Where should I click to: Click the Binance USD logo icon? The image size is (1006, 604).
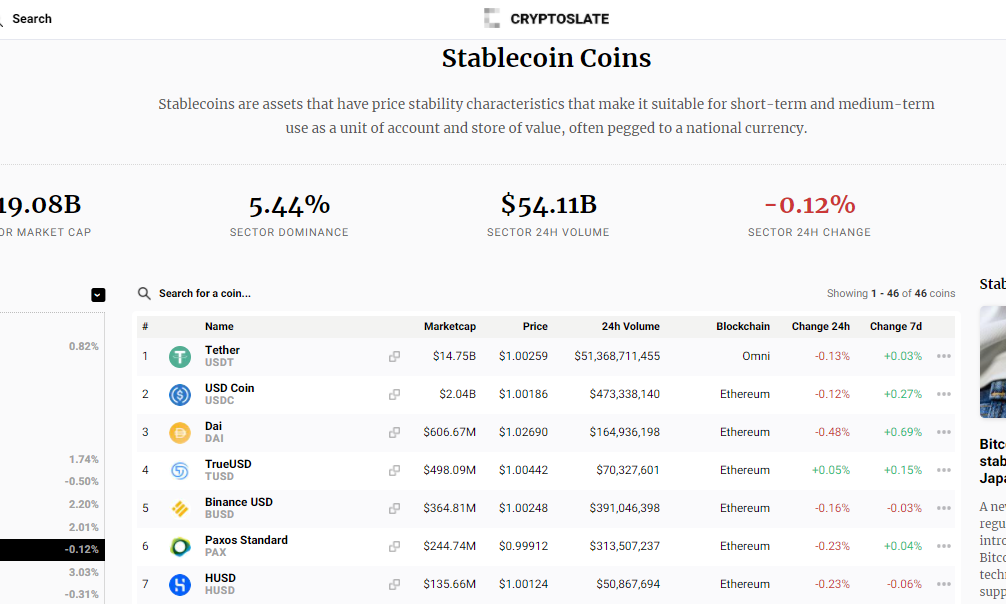pyautogui.click(x=180, y=508)
